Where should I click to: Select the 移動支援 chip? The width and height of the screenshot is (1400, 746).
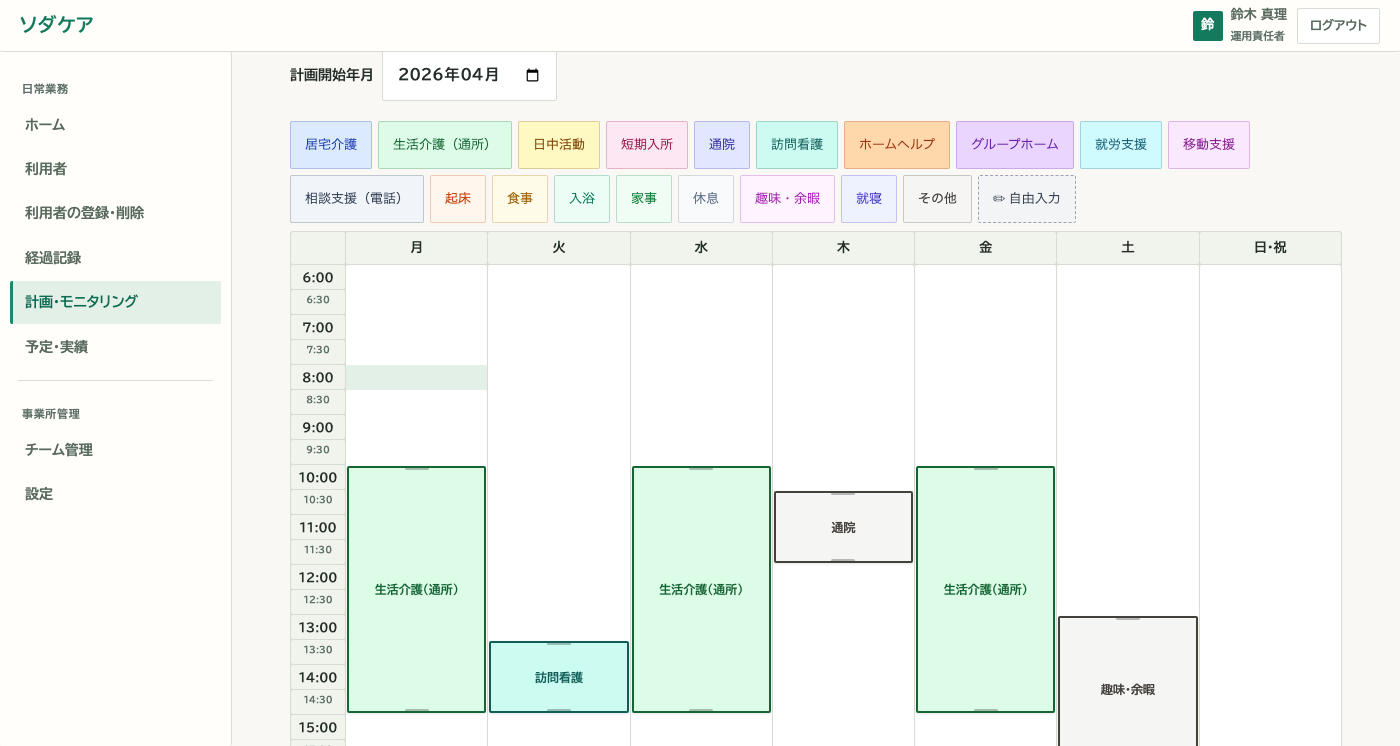coord(1209,145)
